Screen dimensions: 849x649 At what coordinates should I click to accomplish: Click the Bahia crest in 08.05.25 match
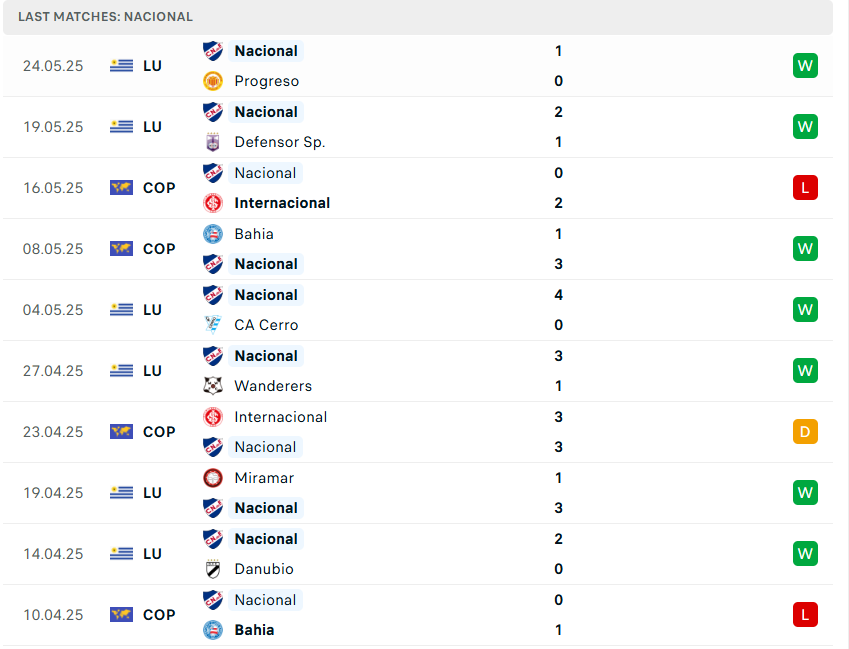coord(212,234)
